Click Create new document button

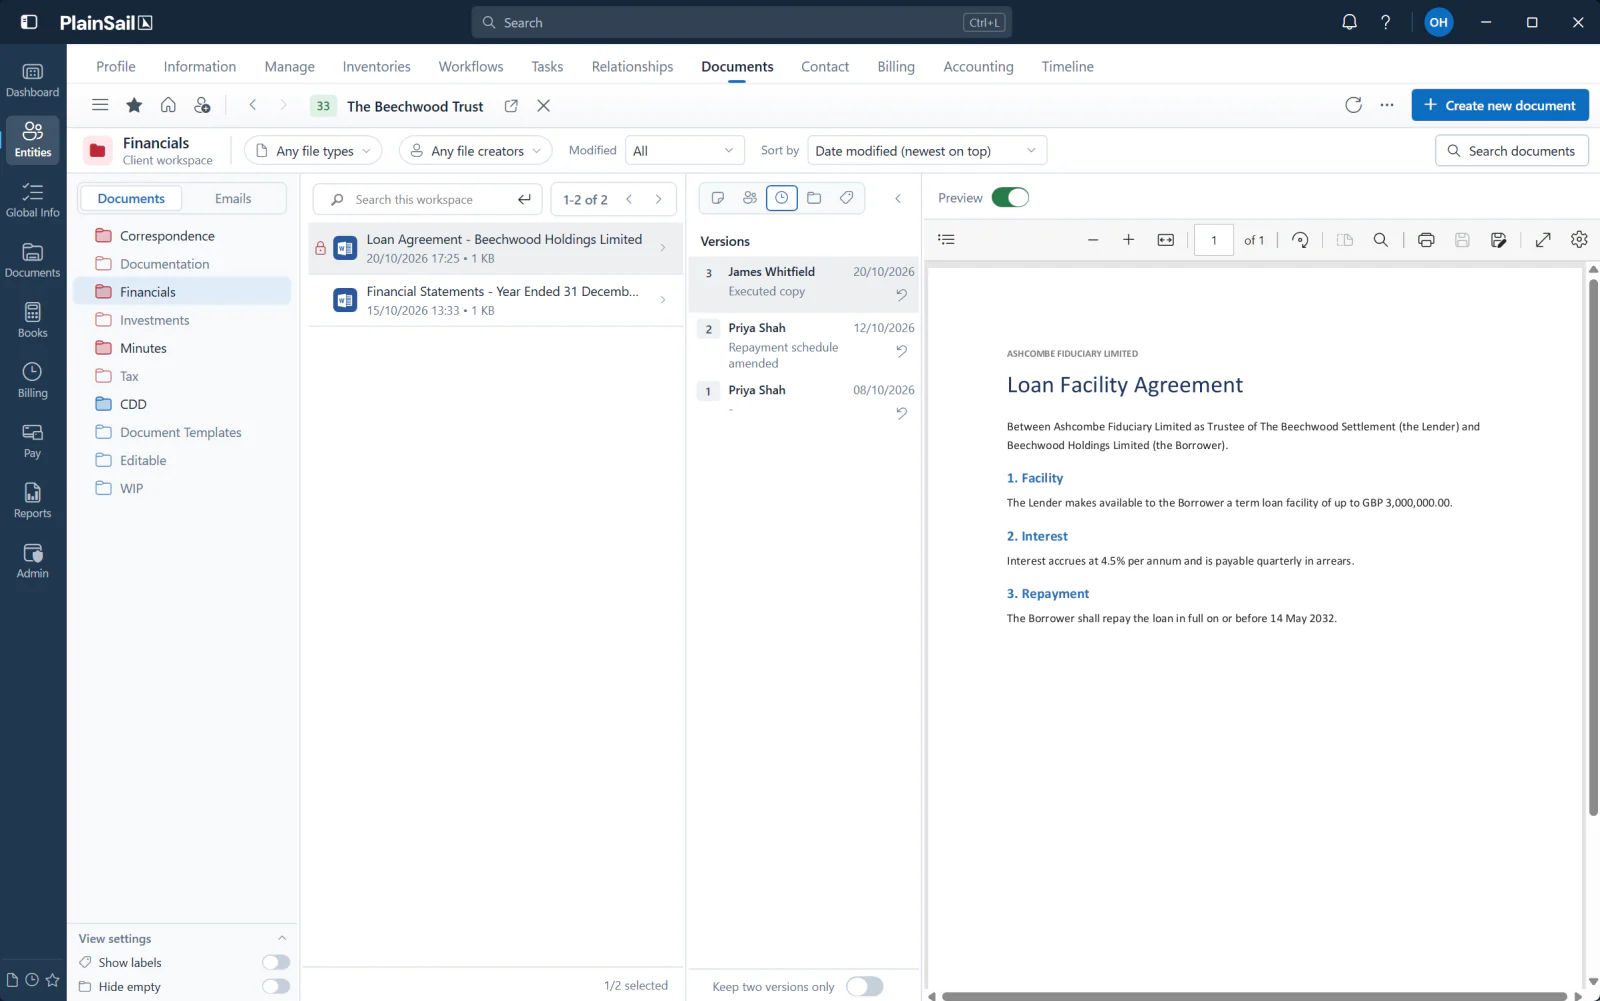point(1500,105)
